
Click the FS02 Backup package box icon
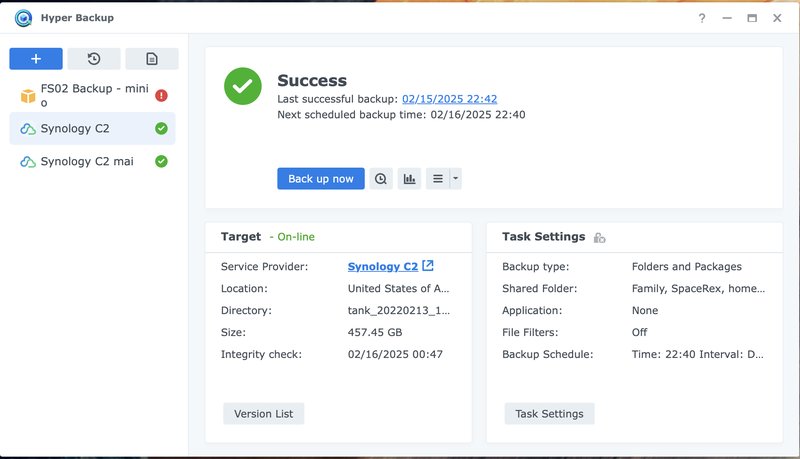(28, 95)
